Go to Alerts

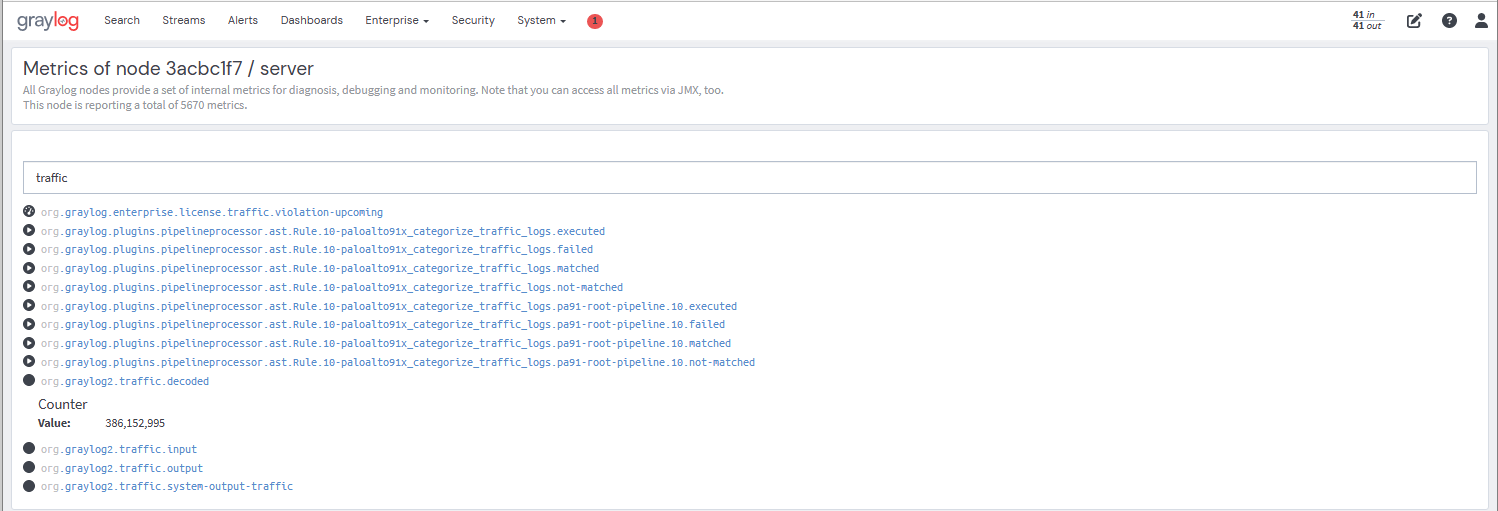tap(243, 20)
